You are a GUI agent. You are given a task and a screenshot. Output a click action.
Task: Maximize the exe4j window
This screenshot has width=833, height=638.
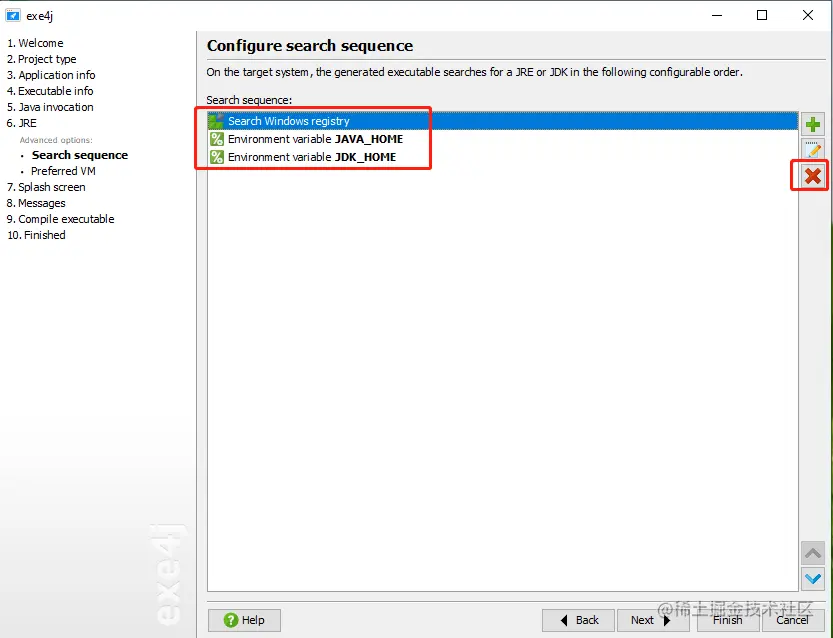(762, 15)
